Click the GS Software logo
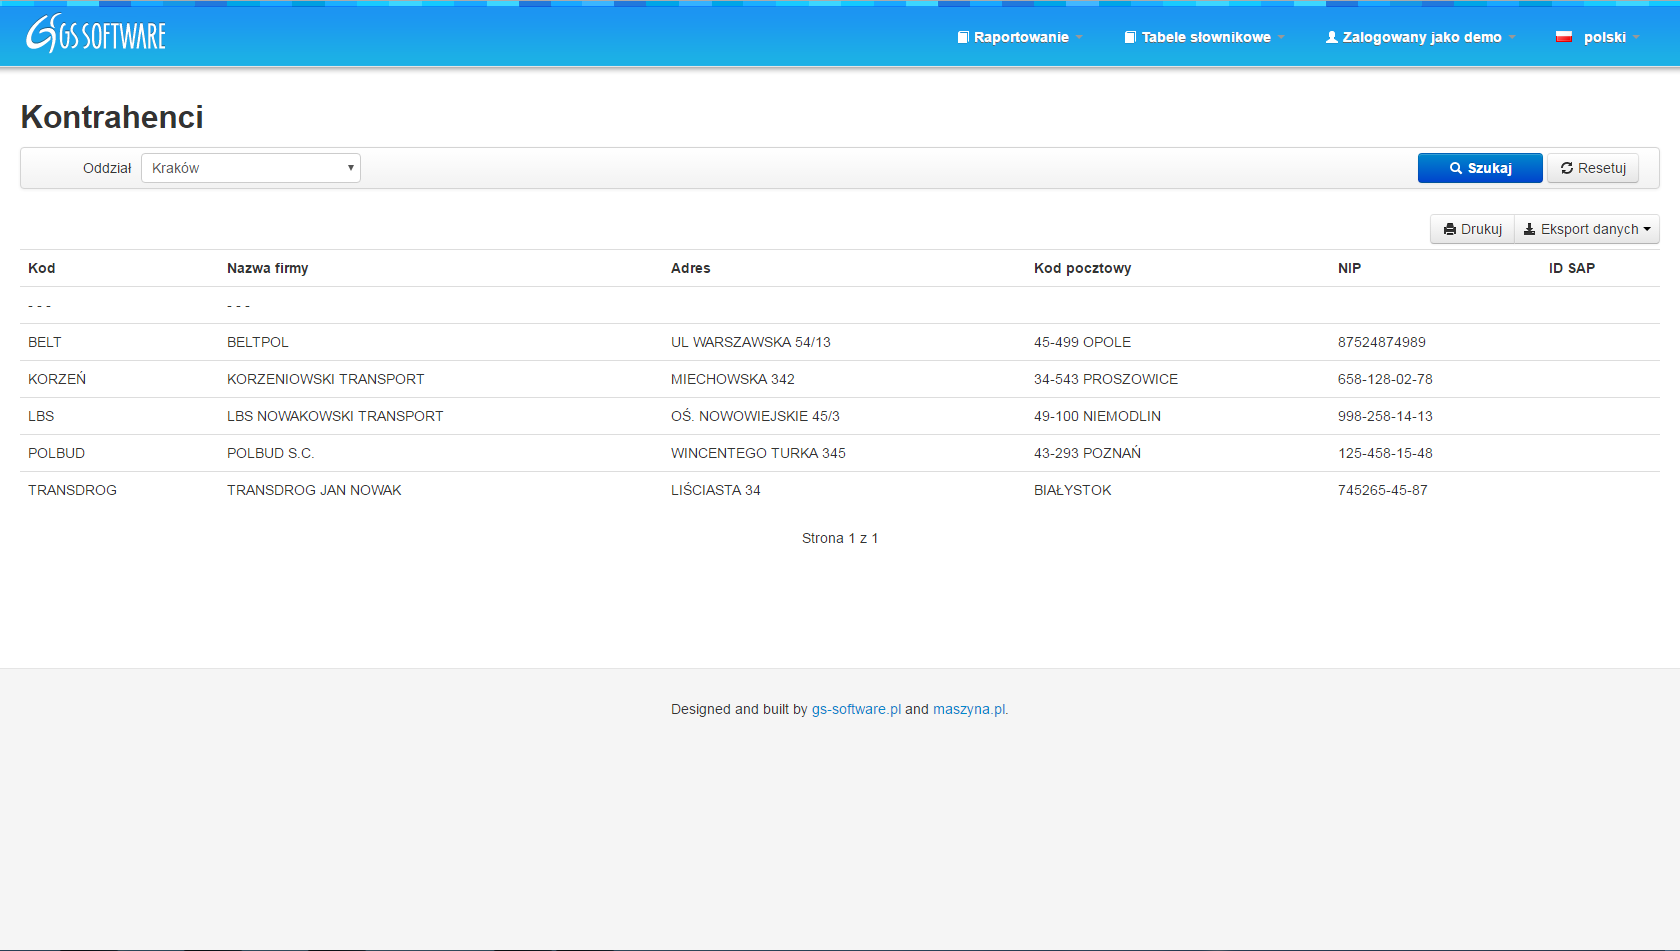The image size is (1680, 951). [96, 34]
